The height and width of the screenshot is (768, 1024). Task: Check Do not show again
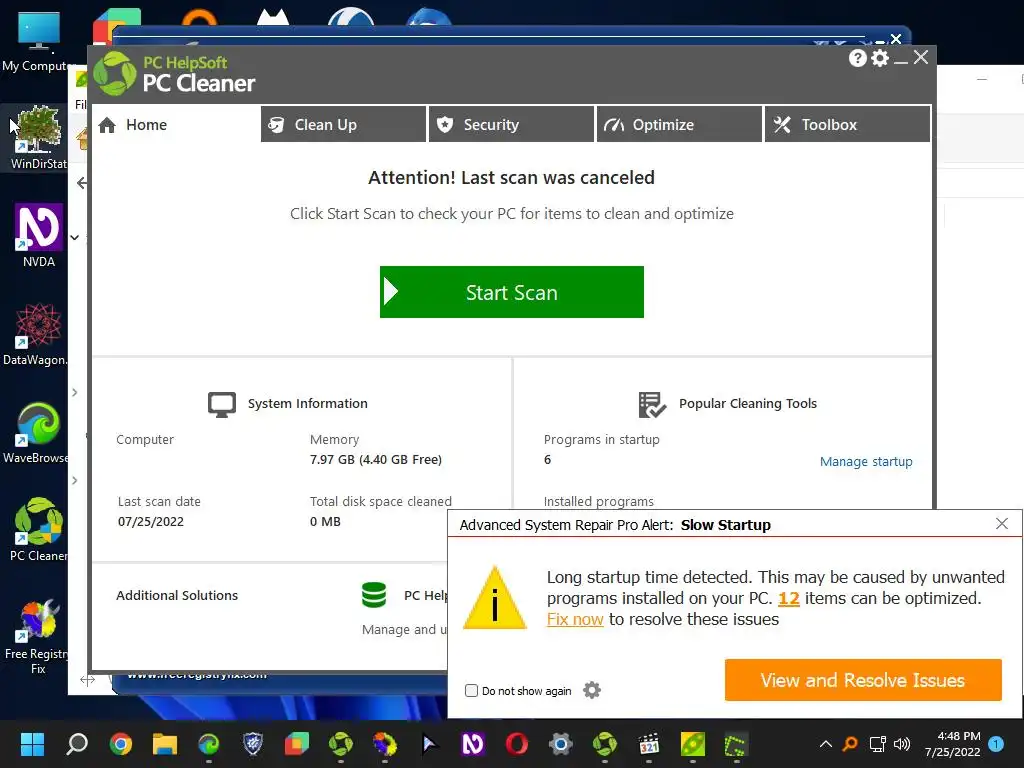click(471, 690)
